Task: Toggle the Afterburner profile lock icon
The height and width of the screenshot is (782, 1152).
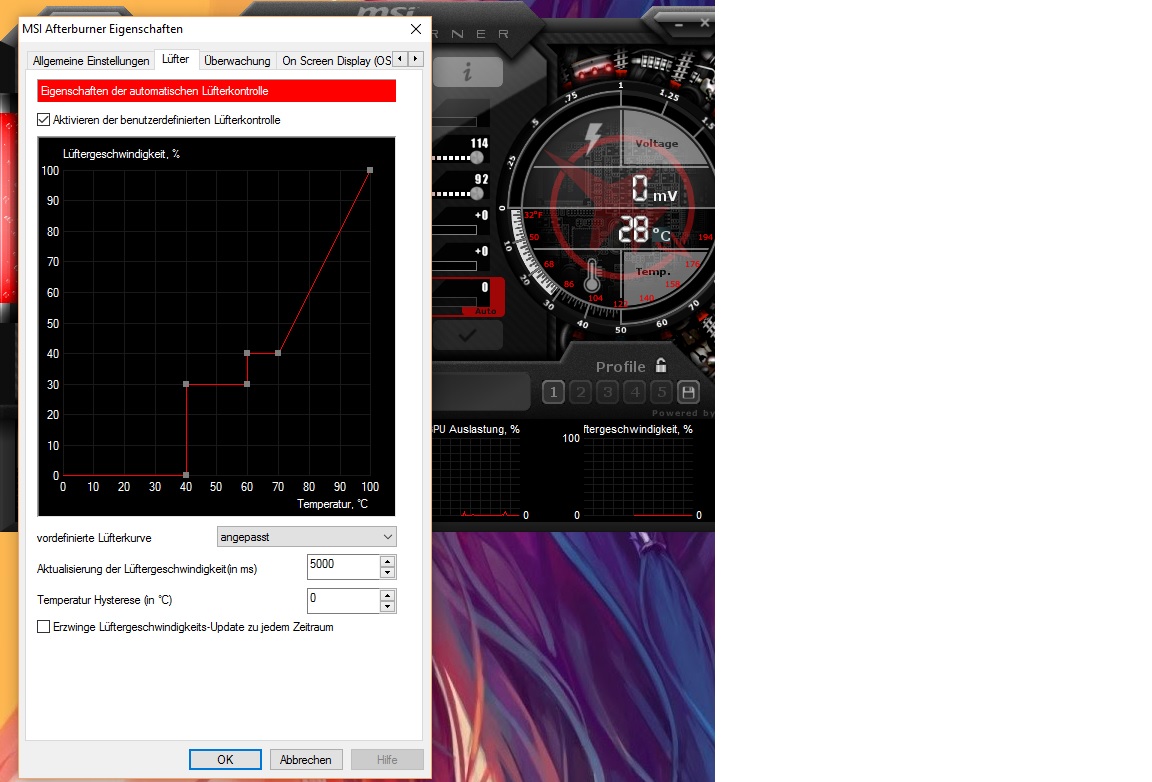Action: point(660,365)
